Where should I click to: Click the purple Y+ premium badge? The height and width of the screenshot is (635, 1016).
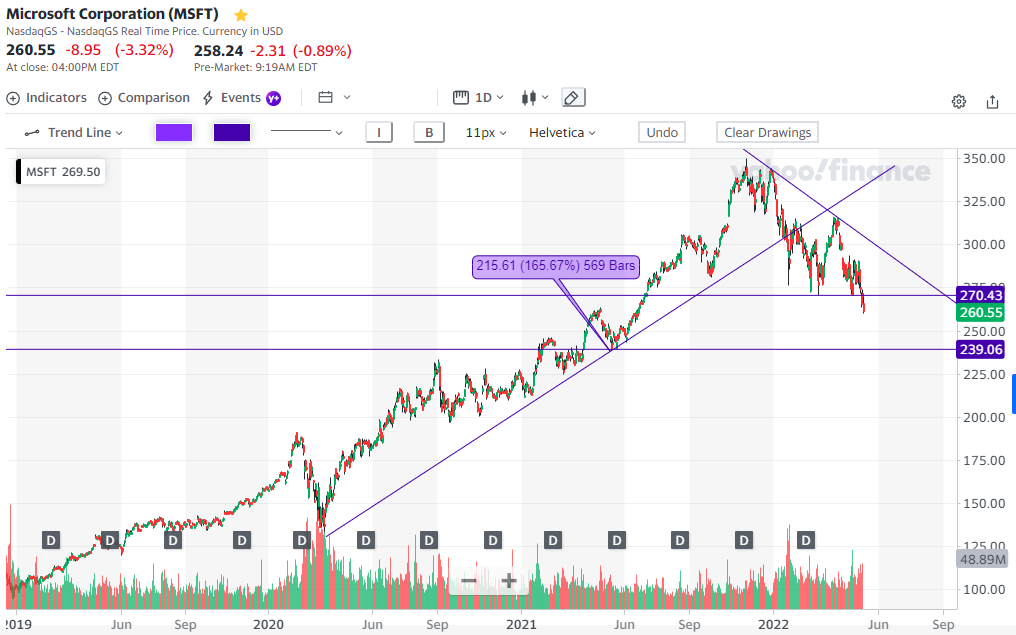tap(273, 98)
